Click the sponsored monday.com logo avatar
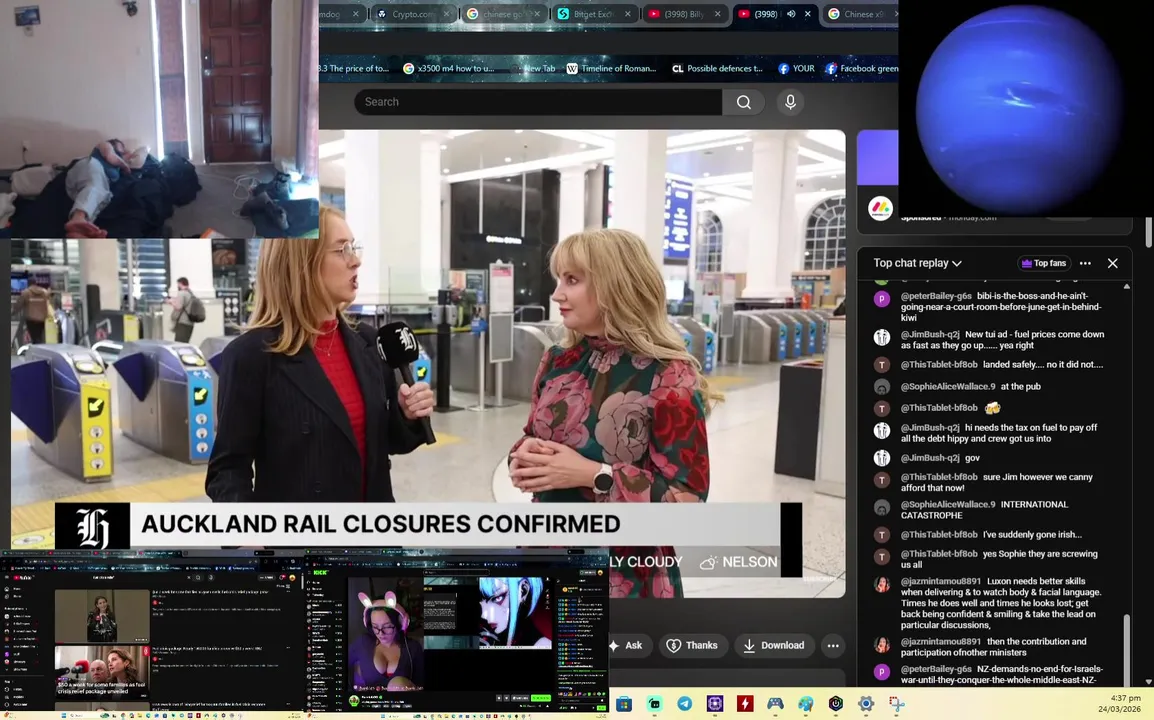The image size is (1154, 720). click(880, 209)
